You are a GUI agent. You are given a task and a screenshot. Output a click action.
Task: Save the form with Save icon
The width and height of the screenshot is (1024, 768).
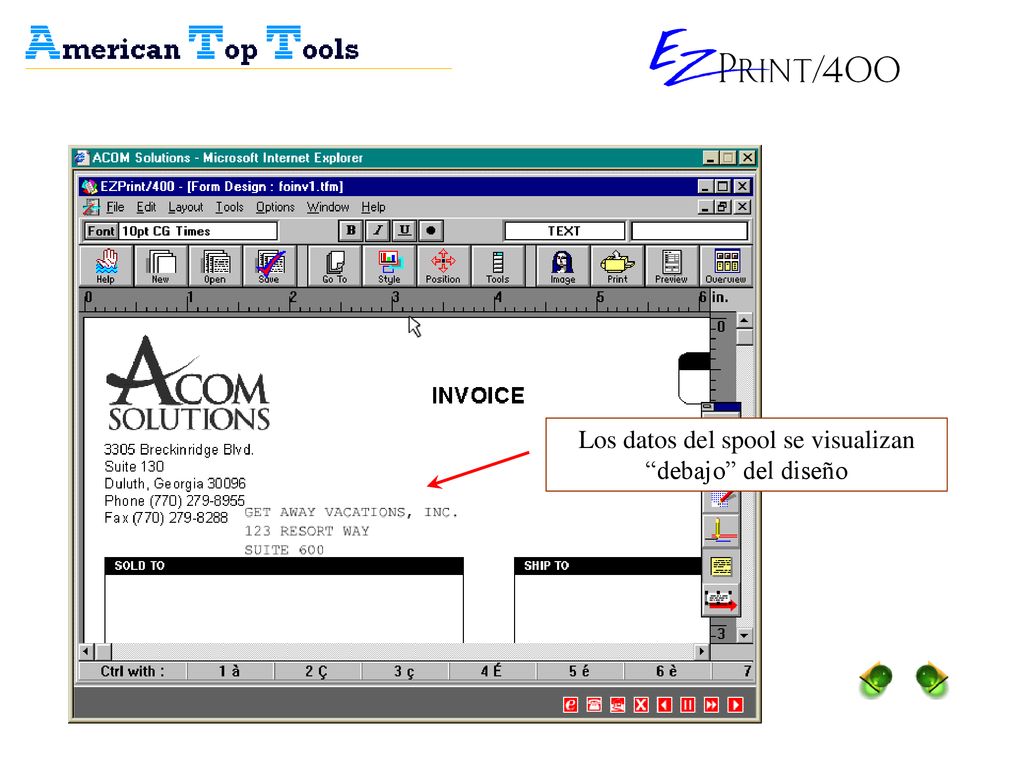(x=269, y=266)
